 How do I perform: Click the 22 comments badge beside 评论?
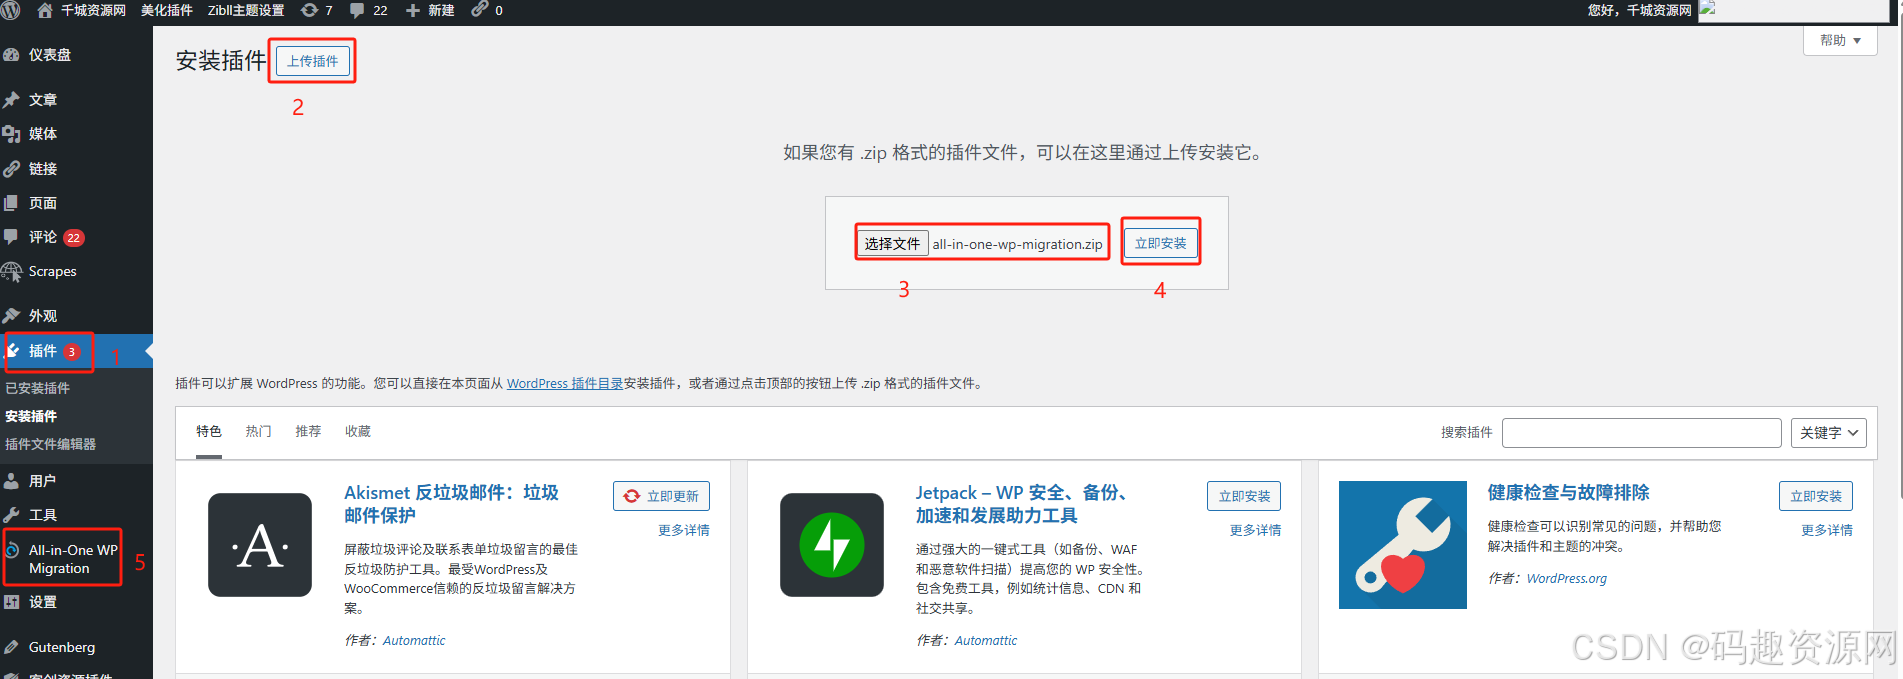click(x=74, y=238)
